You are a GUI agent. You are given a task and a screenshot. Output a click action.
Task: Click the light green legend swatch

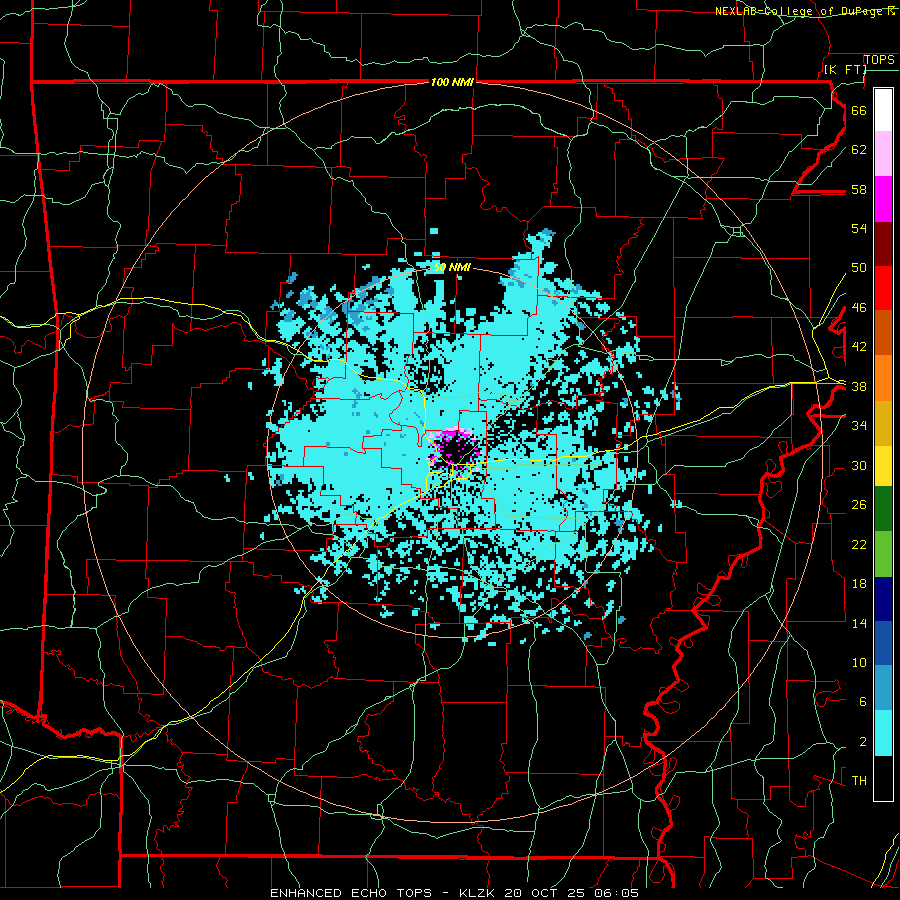pyautogui.click(x=883, y=554)
